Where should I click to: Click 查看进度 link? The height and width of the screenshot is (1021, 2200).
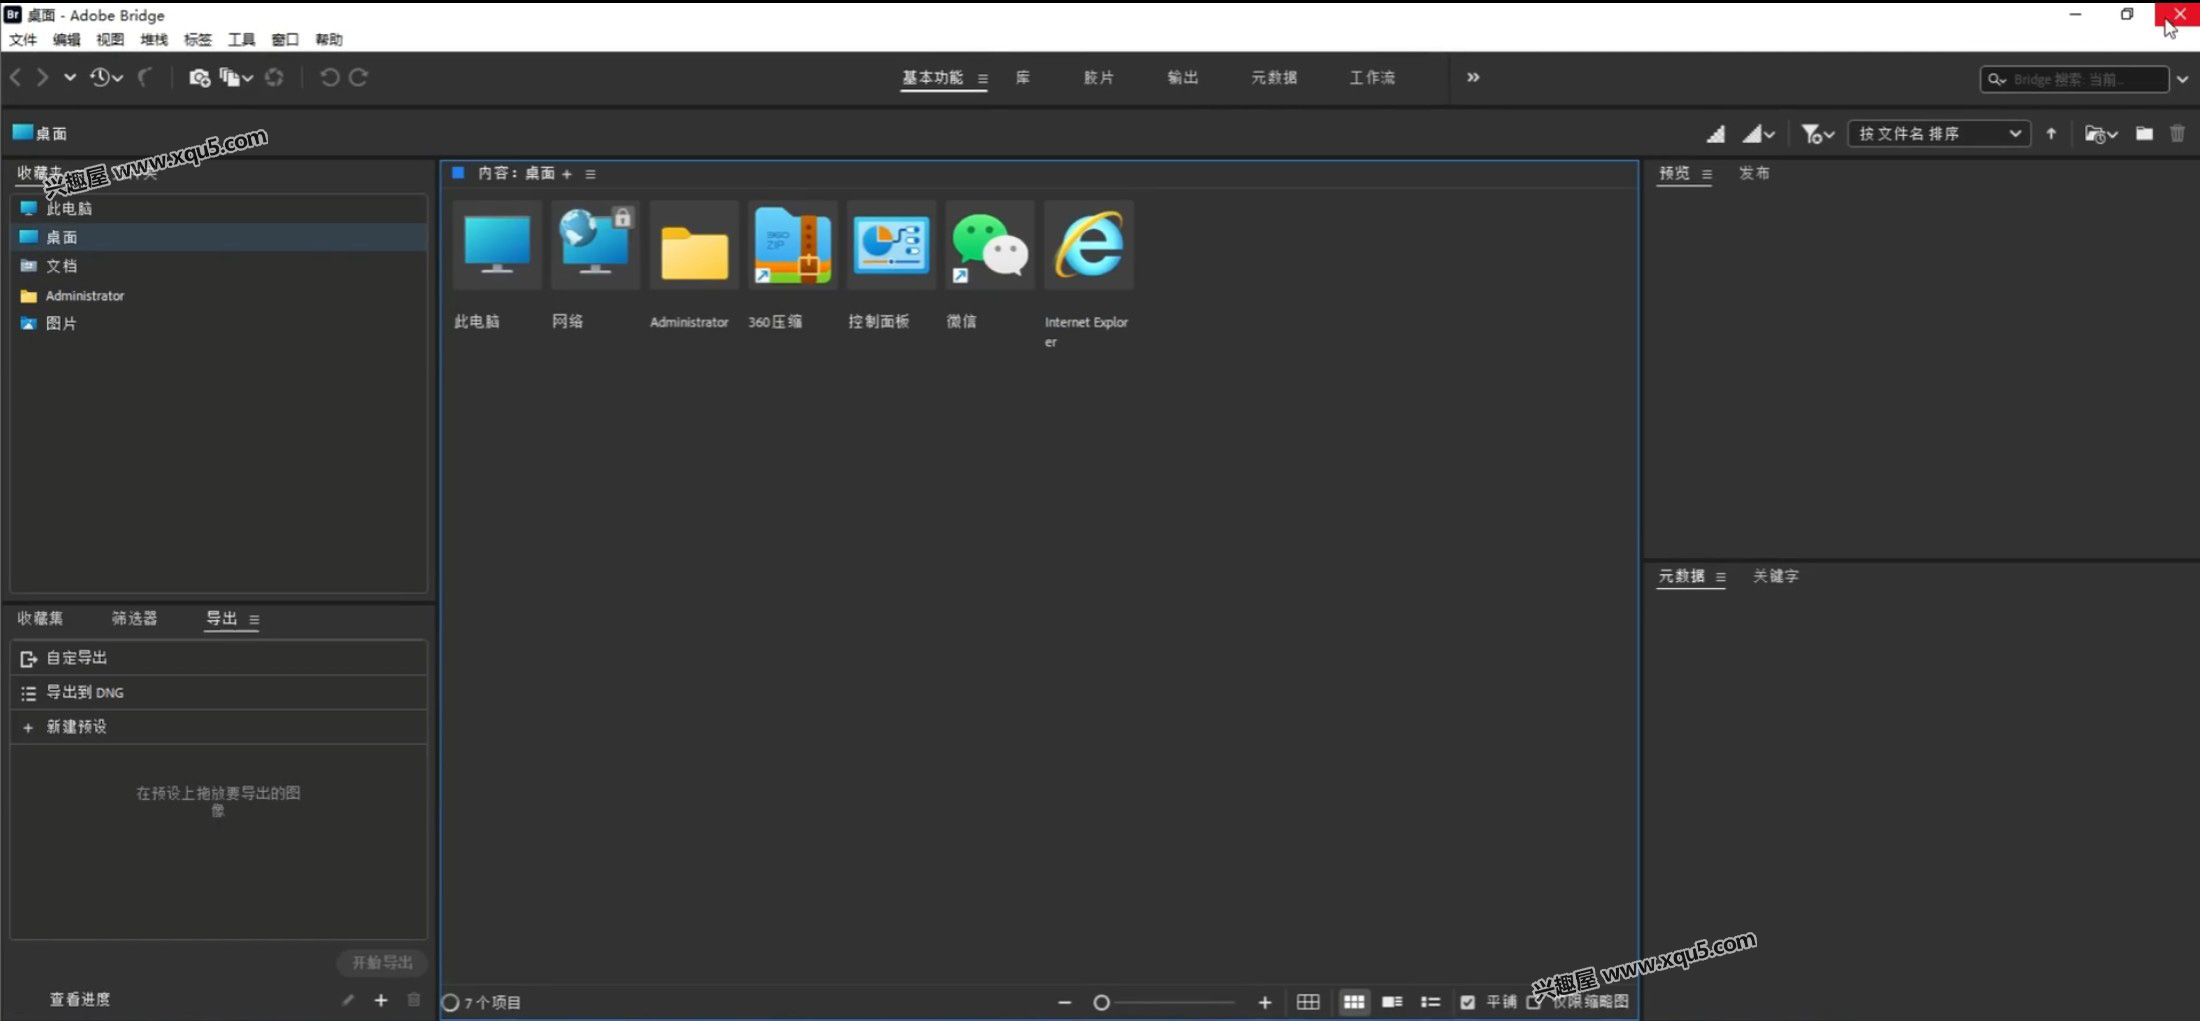[x=80, y=999]
